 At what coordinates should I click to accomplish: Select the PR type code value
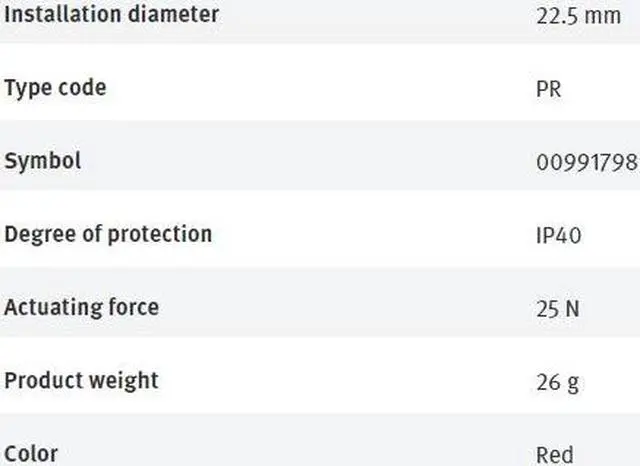[x=549, y=89]
